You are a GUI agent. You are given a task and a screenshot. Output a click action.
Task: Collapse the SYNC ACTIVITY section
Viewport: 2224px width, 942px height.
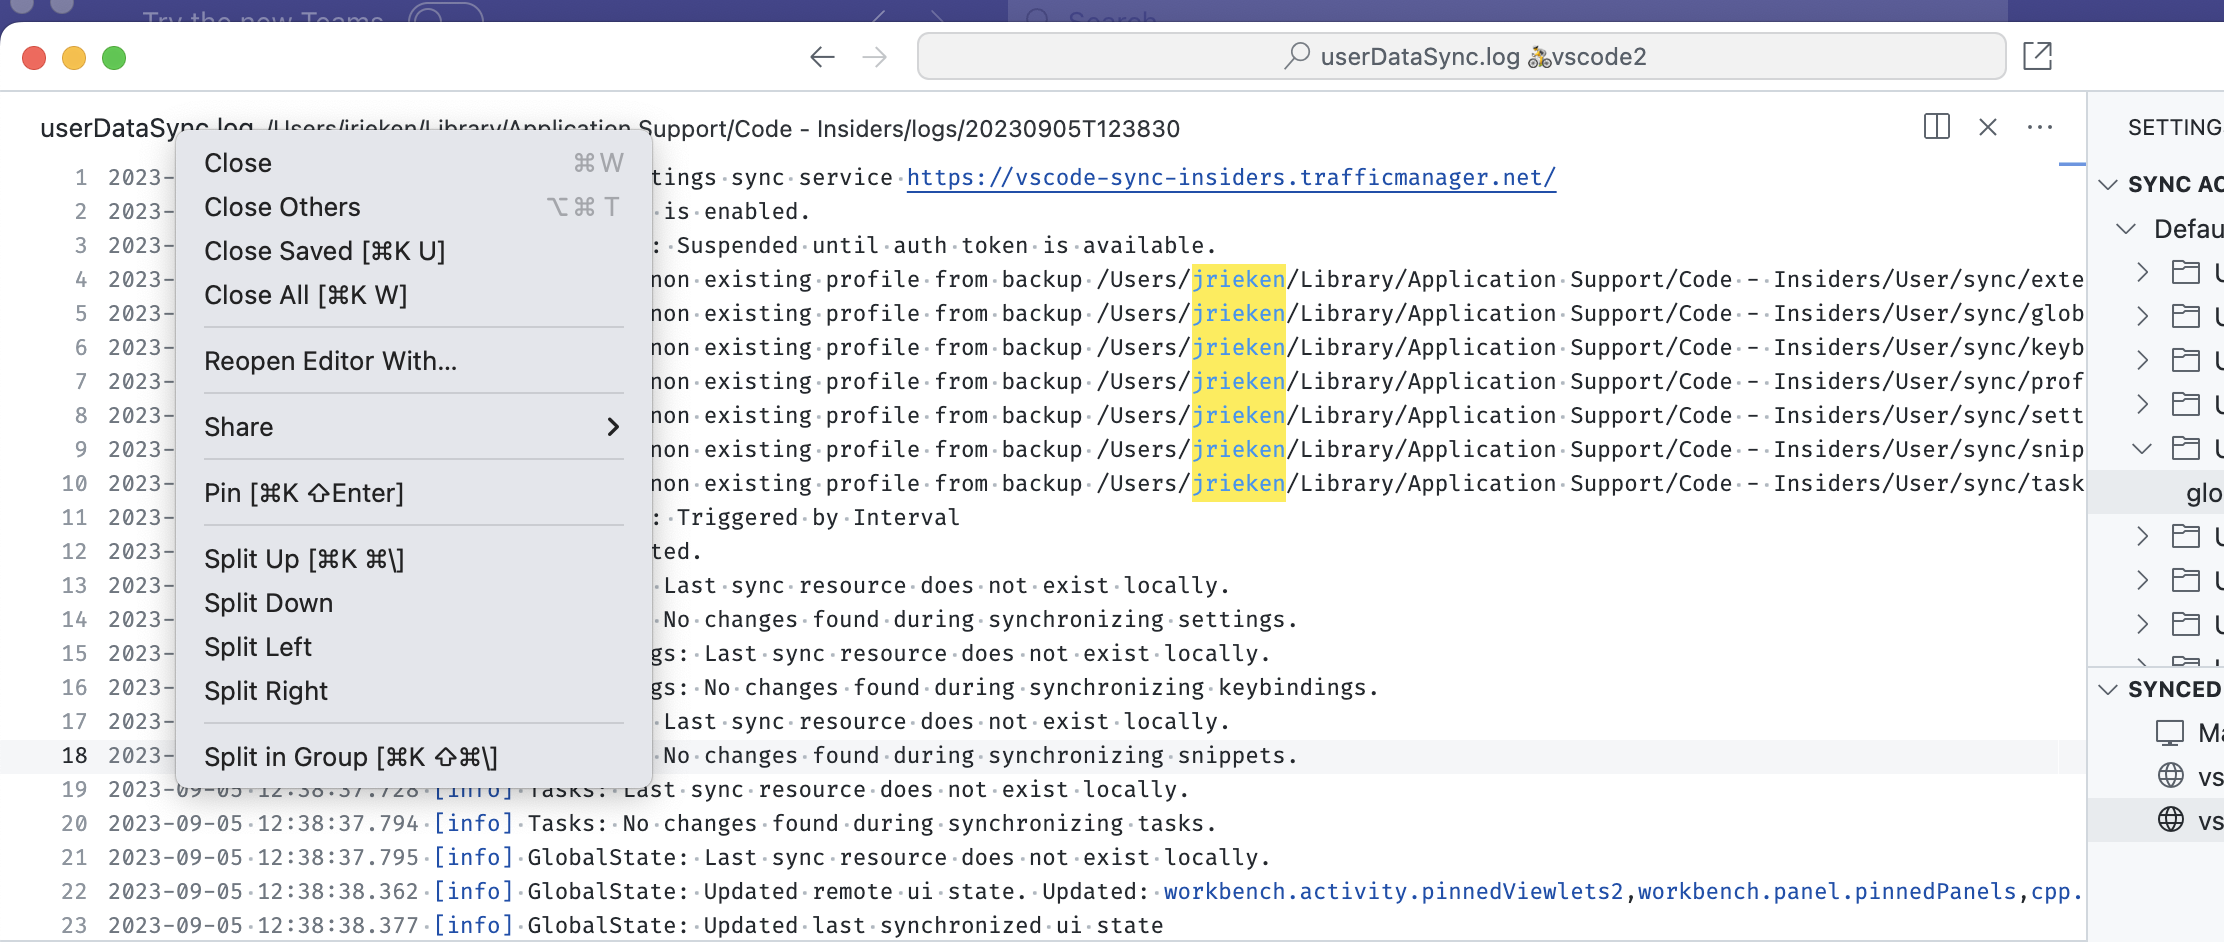click(2109, 184)
